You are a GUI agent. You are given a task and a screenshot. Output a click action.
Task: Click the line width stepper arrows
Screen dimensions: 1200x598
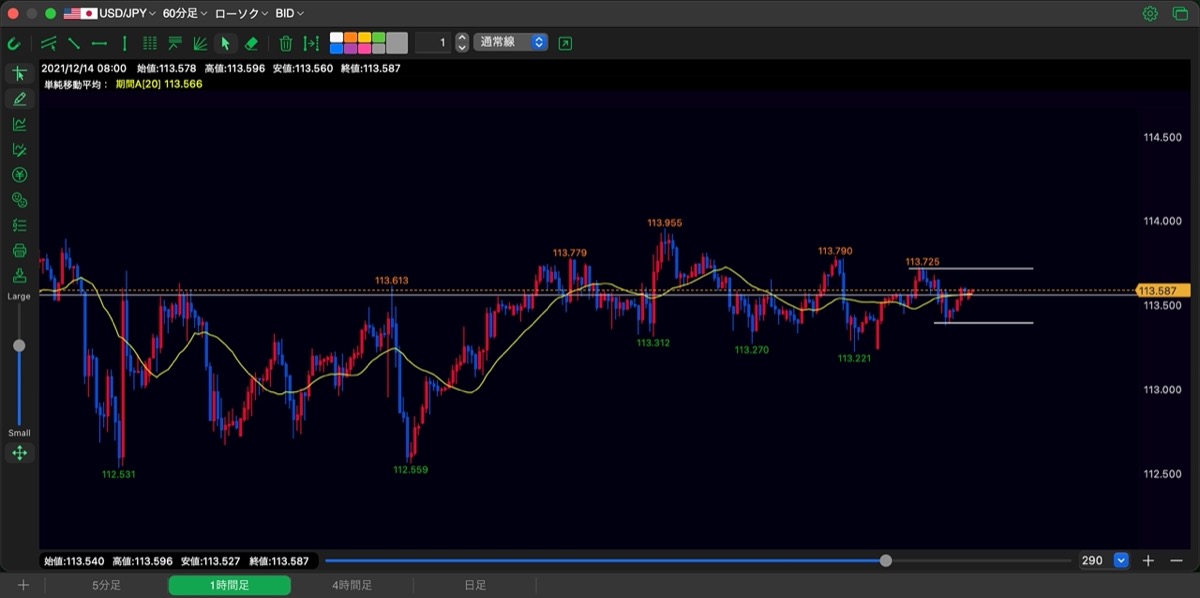tap(462, 43)
